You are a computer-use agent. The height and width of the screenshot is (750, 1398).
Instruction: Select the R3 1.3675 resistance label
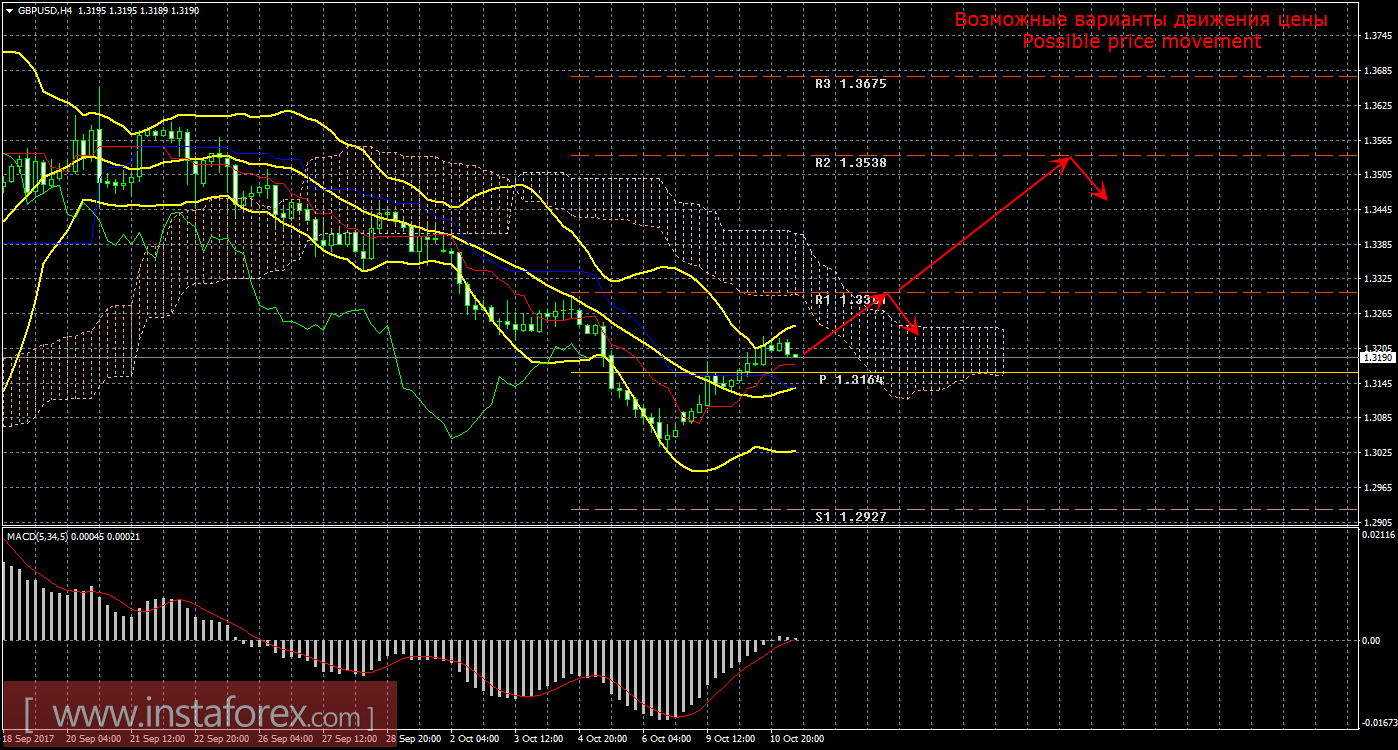tap(850, 85)
